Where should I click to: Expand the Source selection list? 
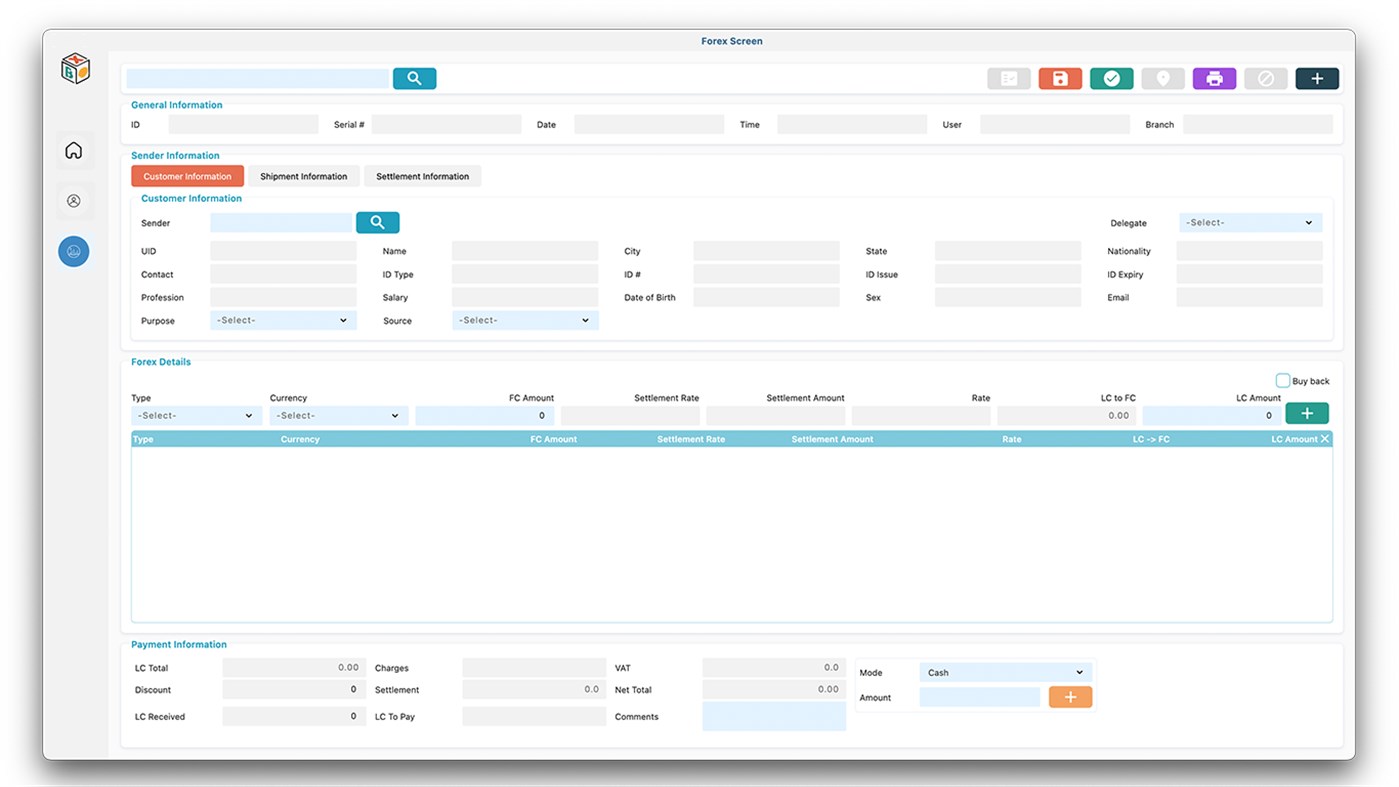click(524, 320)
